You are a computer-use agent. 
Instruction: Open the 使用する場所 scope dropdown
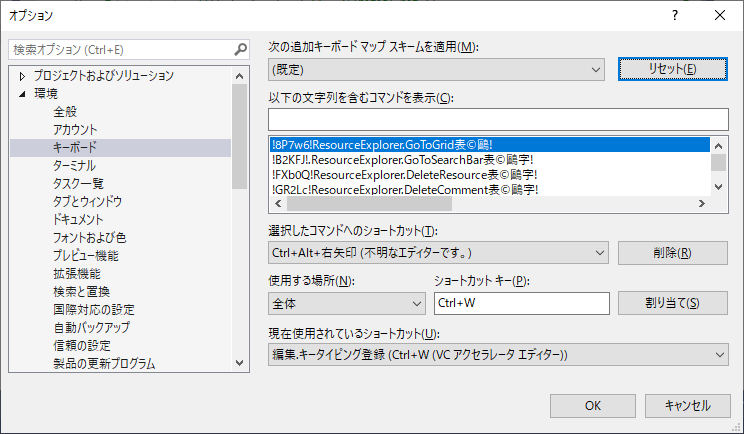pyautogui.click(x=347, y=303)
